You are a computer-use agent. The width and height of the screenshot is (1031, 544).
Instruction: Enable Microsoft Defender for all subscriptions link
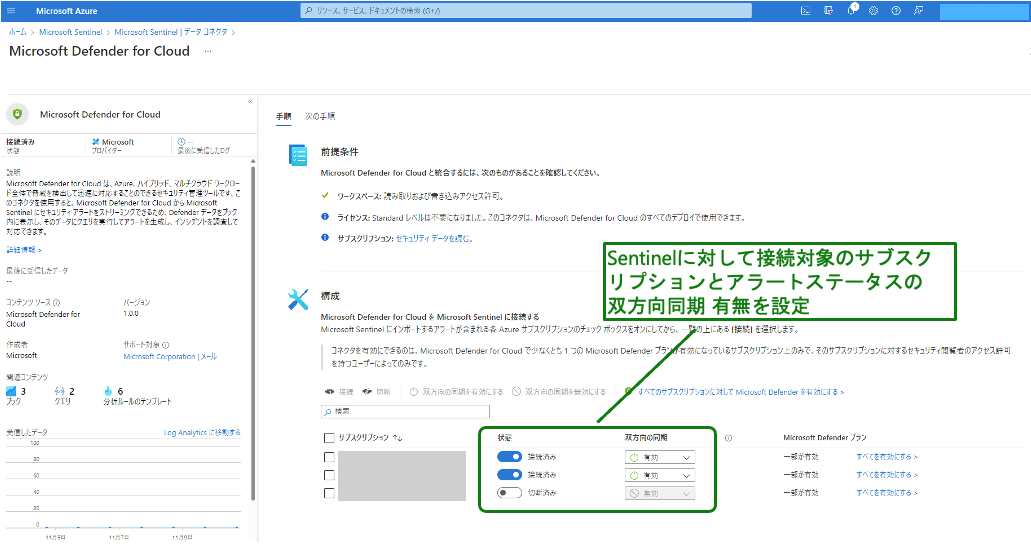pos(740,392)
